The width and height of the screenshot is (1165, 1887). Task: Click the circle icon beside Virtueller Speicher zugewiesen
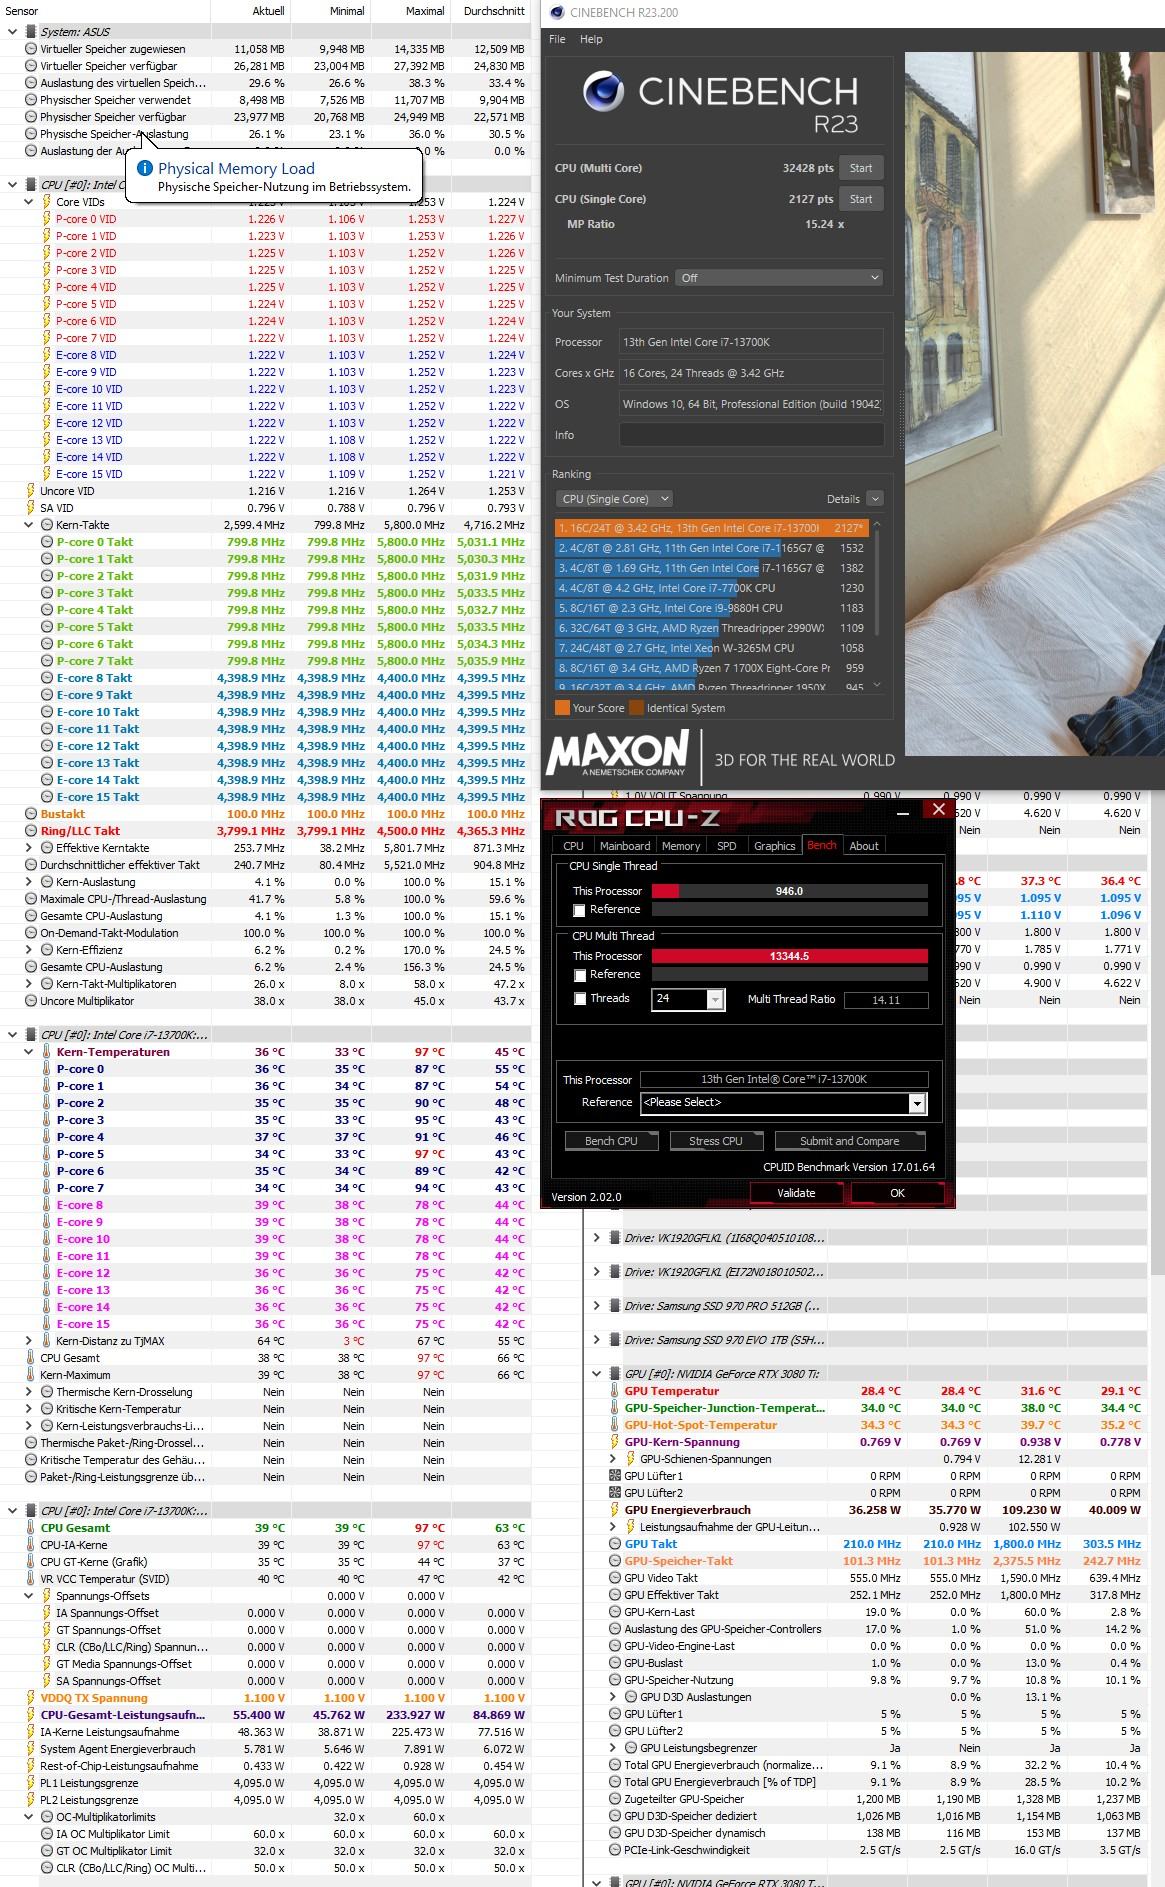[x=31, y=49]
